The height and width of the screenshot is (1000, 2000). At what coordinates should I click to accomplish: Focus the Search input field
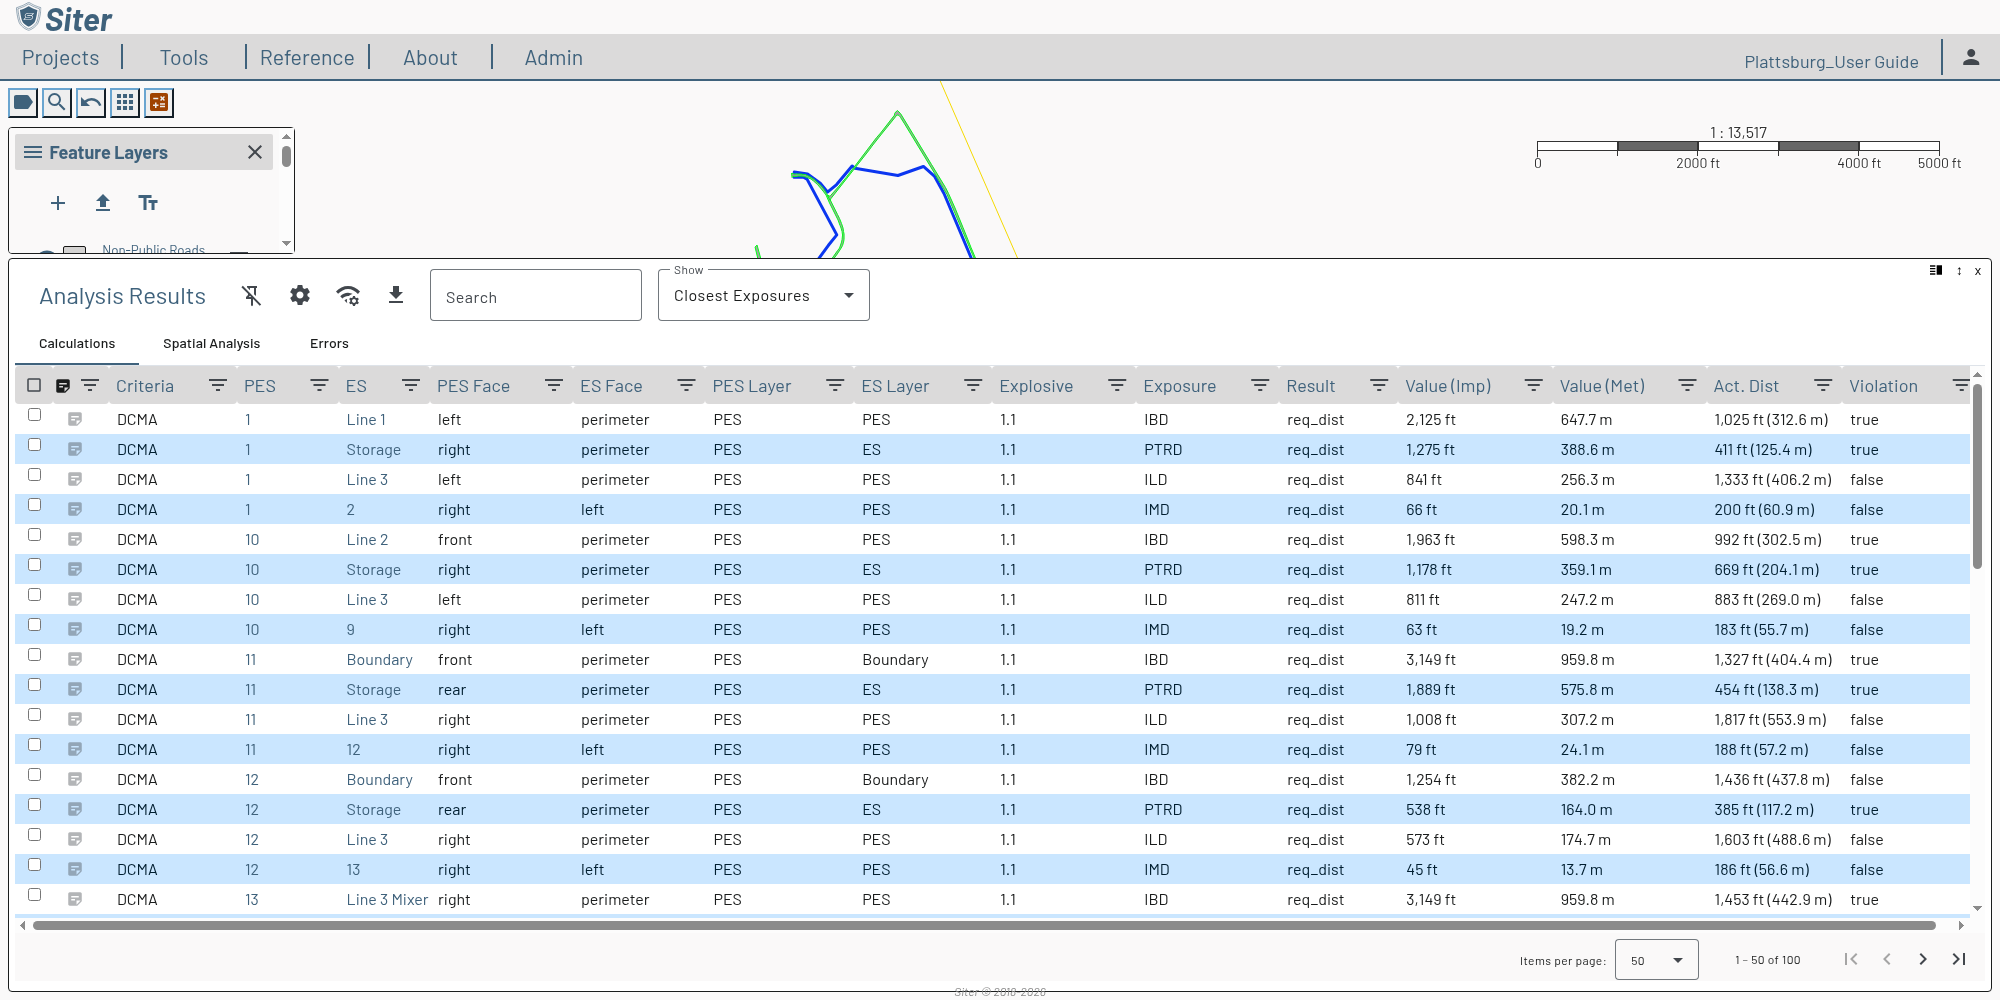[x=536, y=296]
